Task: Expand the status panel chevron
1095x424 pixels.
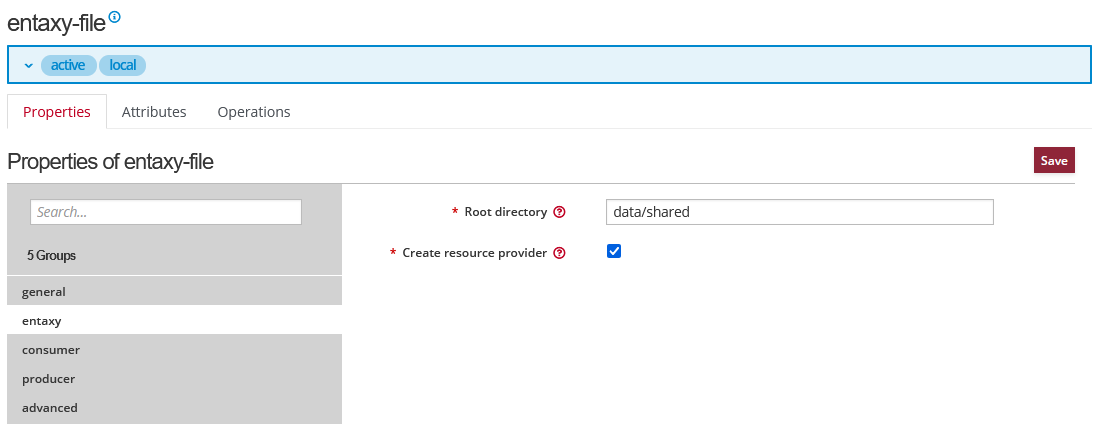Action: point(29,65)
